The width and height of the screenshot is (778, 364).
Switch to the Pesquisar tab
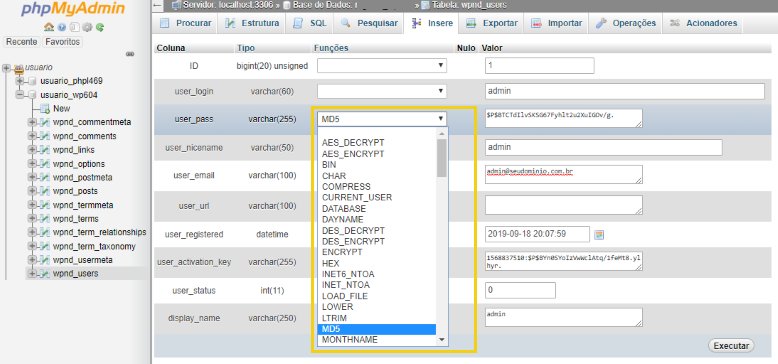(x=369, y=23)
